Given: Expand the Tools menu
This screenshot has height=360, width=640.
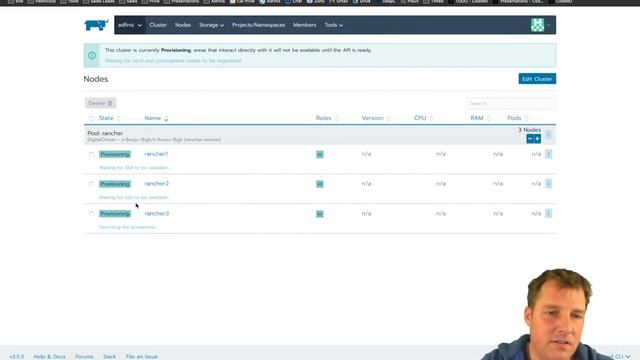Looking at the screenshot, I should [333, 25].
